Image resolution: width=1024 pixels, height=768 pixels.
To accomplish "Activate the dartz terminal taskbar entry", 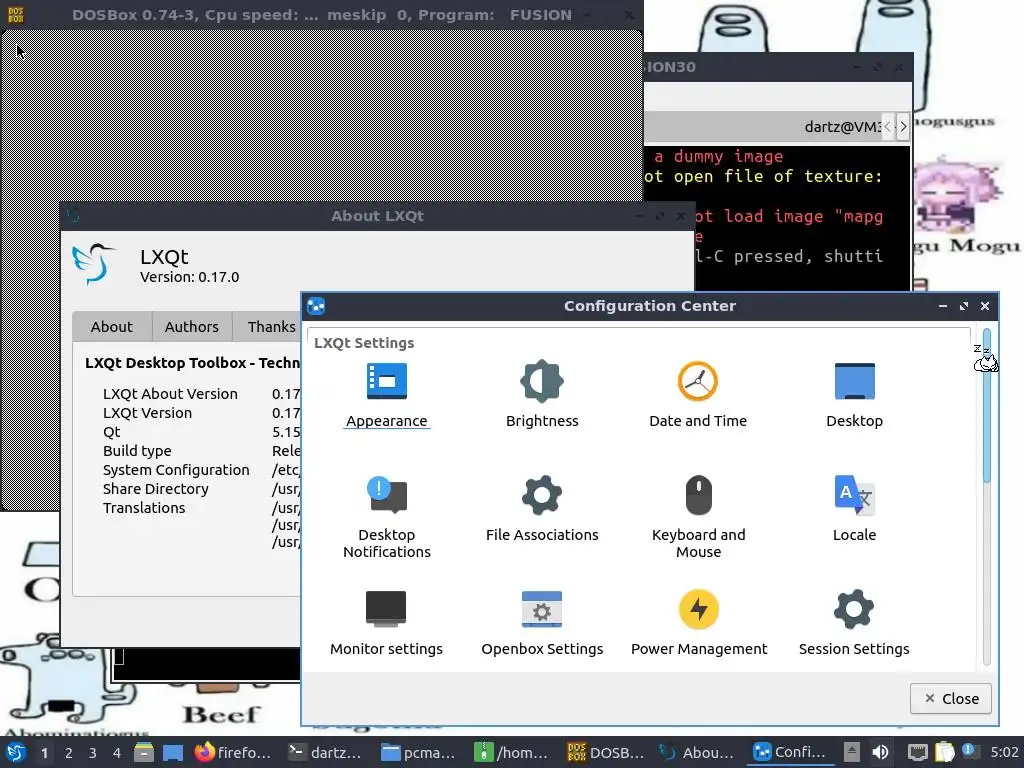I will (326, 752).
